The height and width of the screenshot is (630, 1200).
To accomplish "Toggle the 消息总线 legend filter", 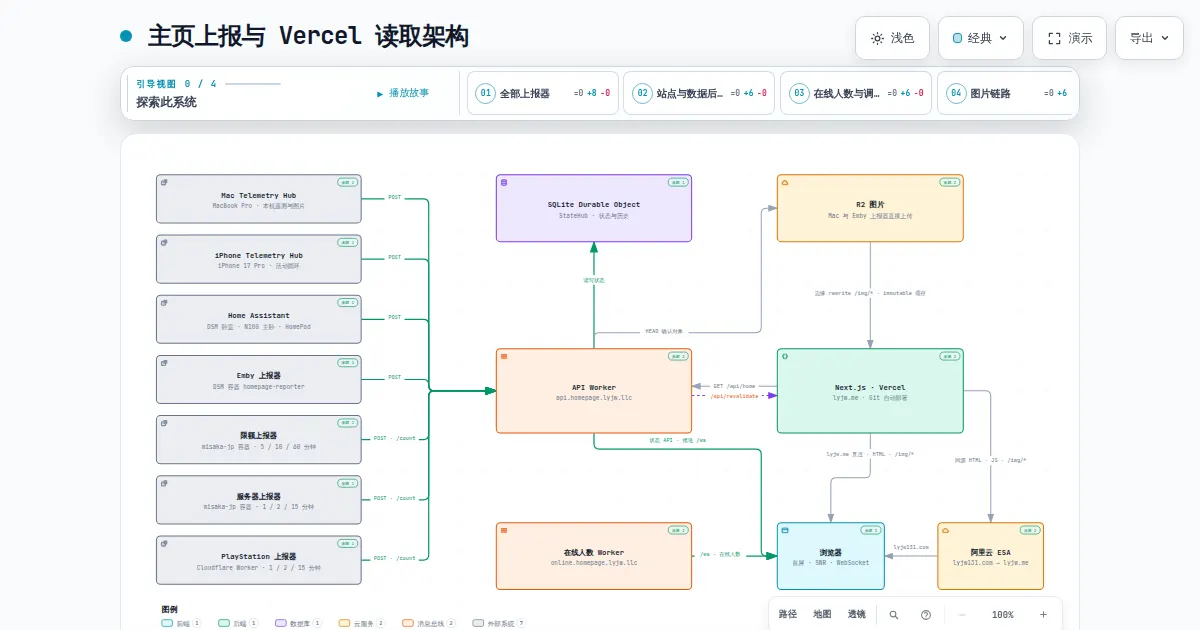I will tap(428, 623).
